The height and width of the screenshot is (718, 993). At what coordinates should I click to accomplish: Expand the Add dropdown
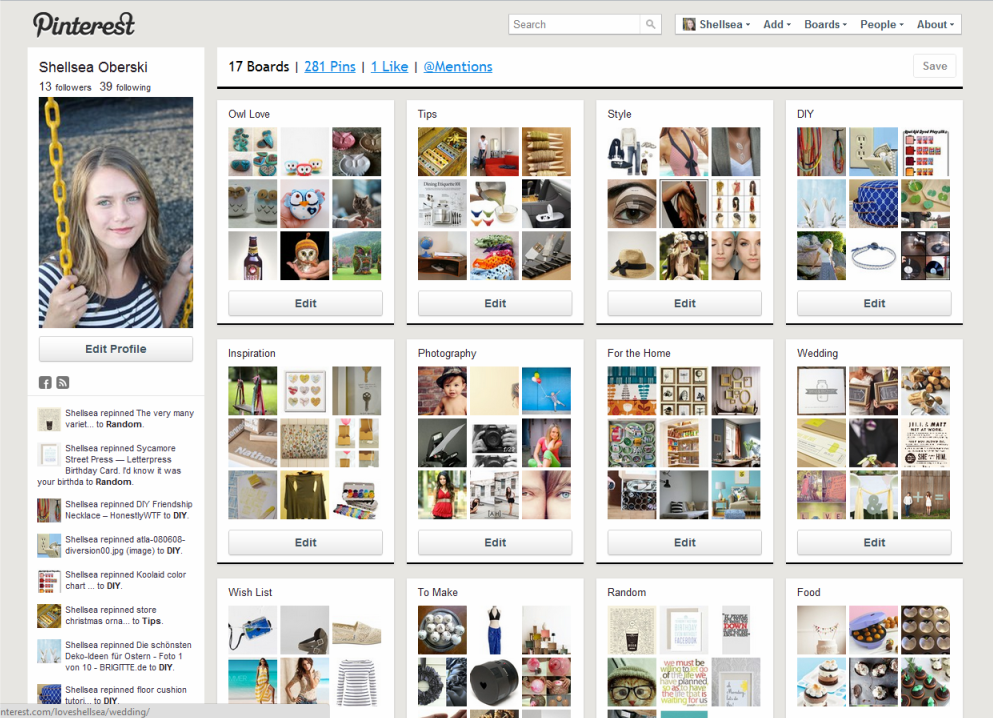(x=777, y=25)
